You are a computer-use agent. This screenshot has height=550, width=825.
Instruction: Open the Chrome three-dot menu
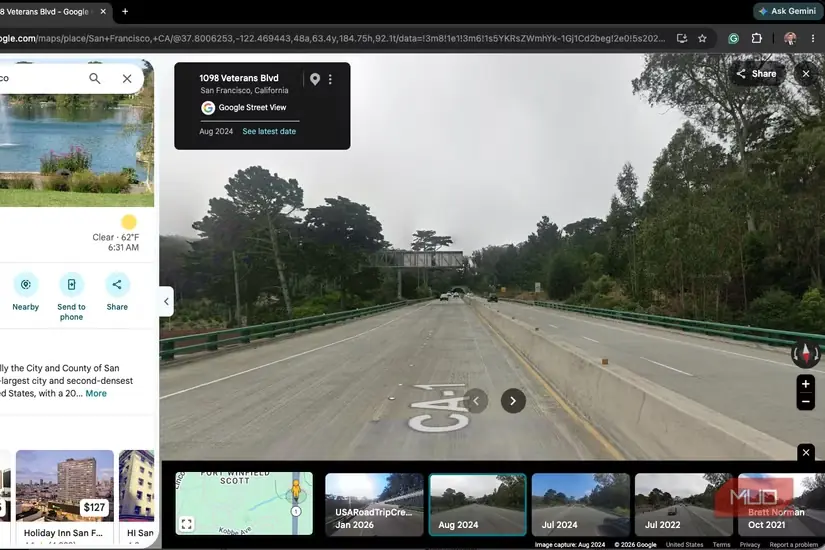[813, 38]
